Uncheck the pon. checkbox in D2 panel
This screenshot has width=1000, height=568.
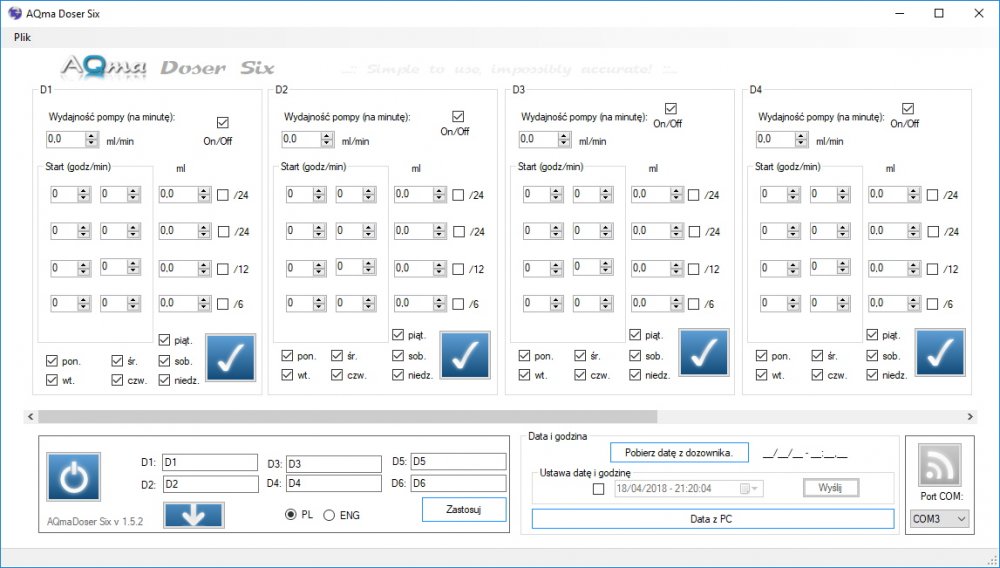coord(288,355)
